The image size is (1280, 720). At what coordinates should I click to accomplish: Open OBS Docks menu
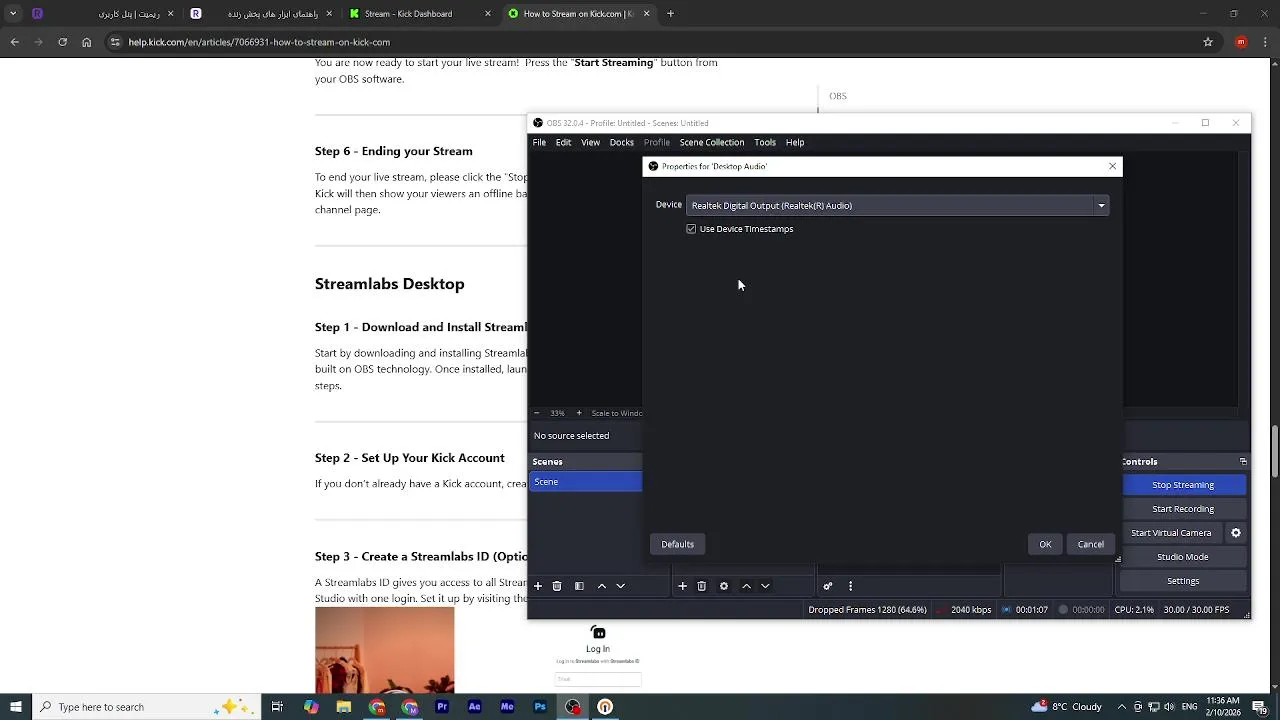click(x=622, y=142)
